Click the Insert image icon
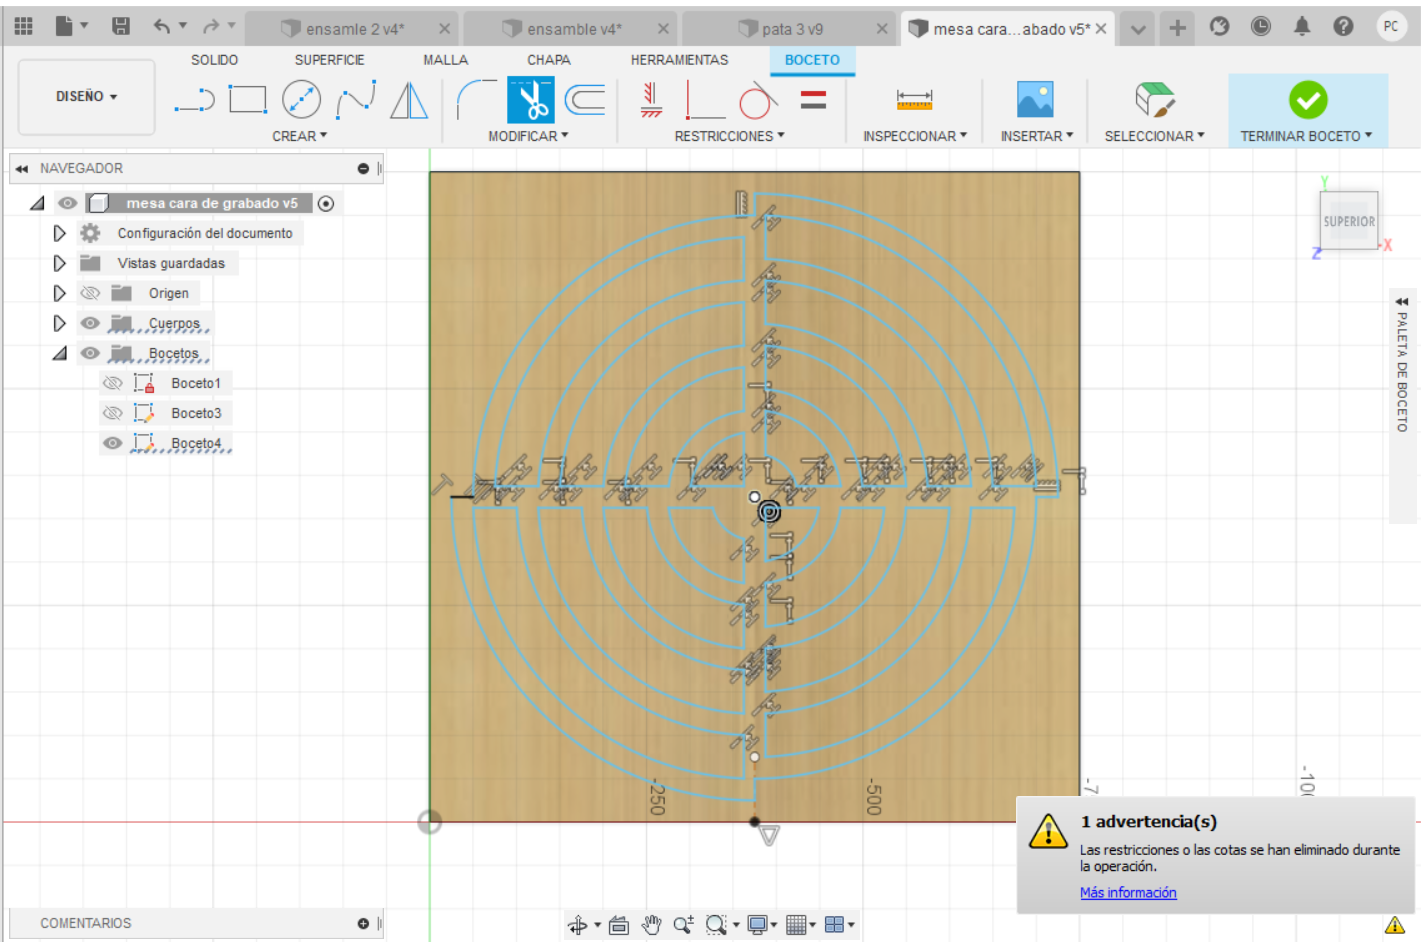The width and height of the screenshot is (1421, 942). (x=1035, y=100)
